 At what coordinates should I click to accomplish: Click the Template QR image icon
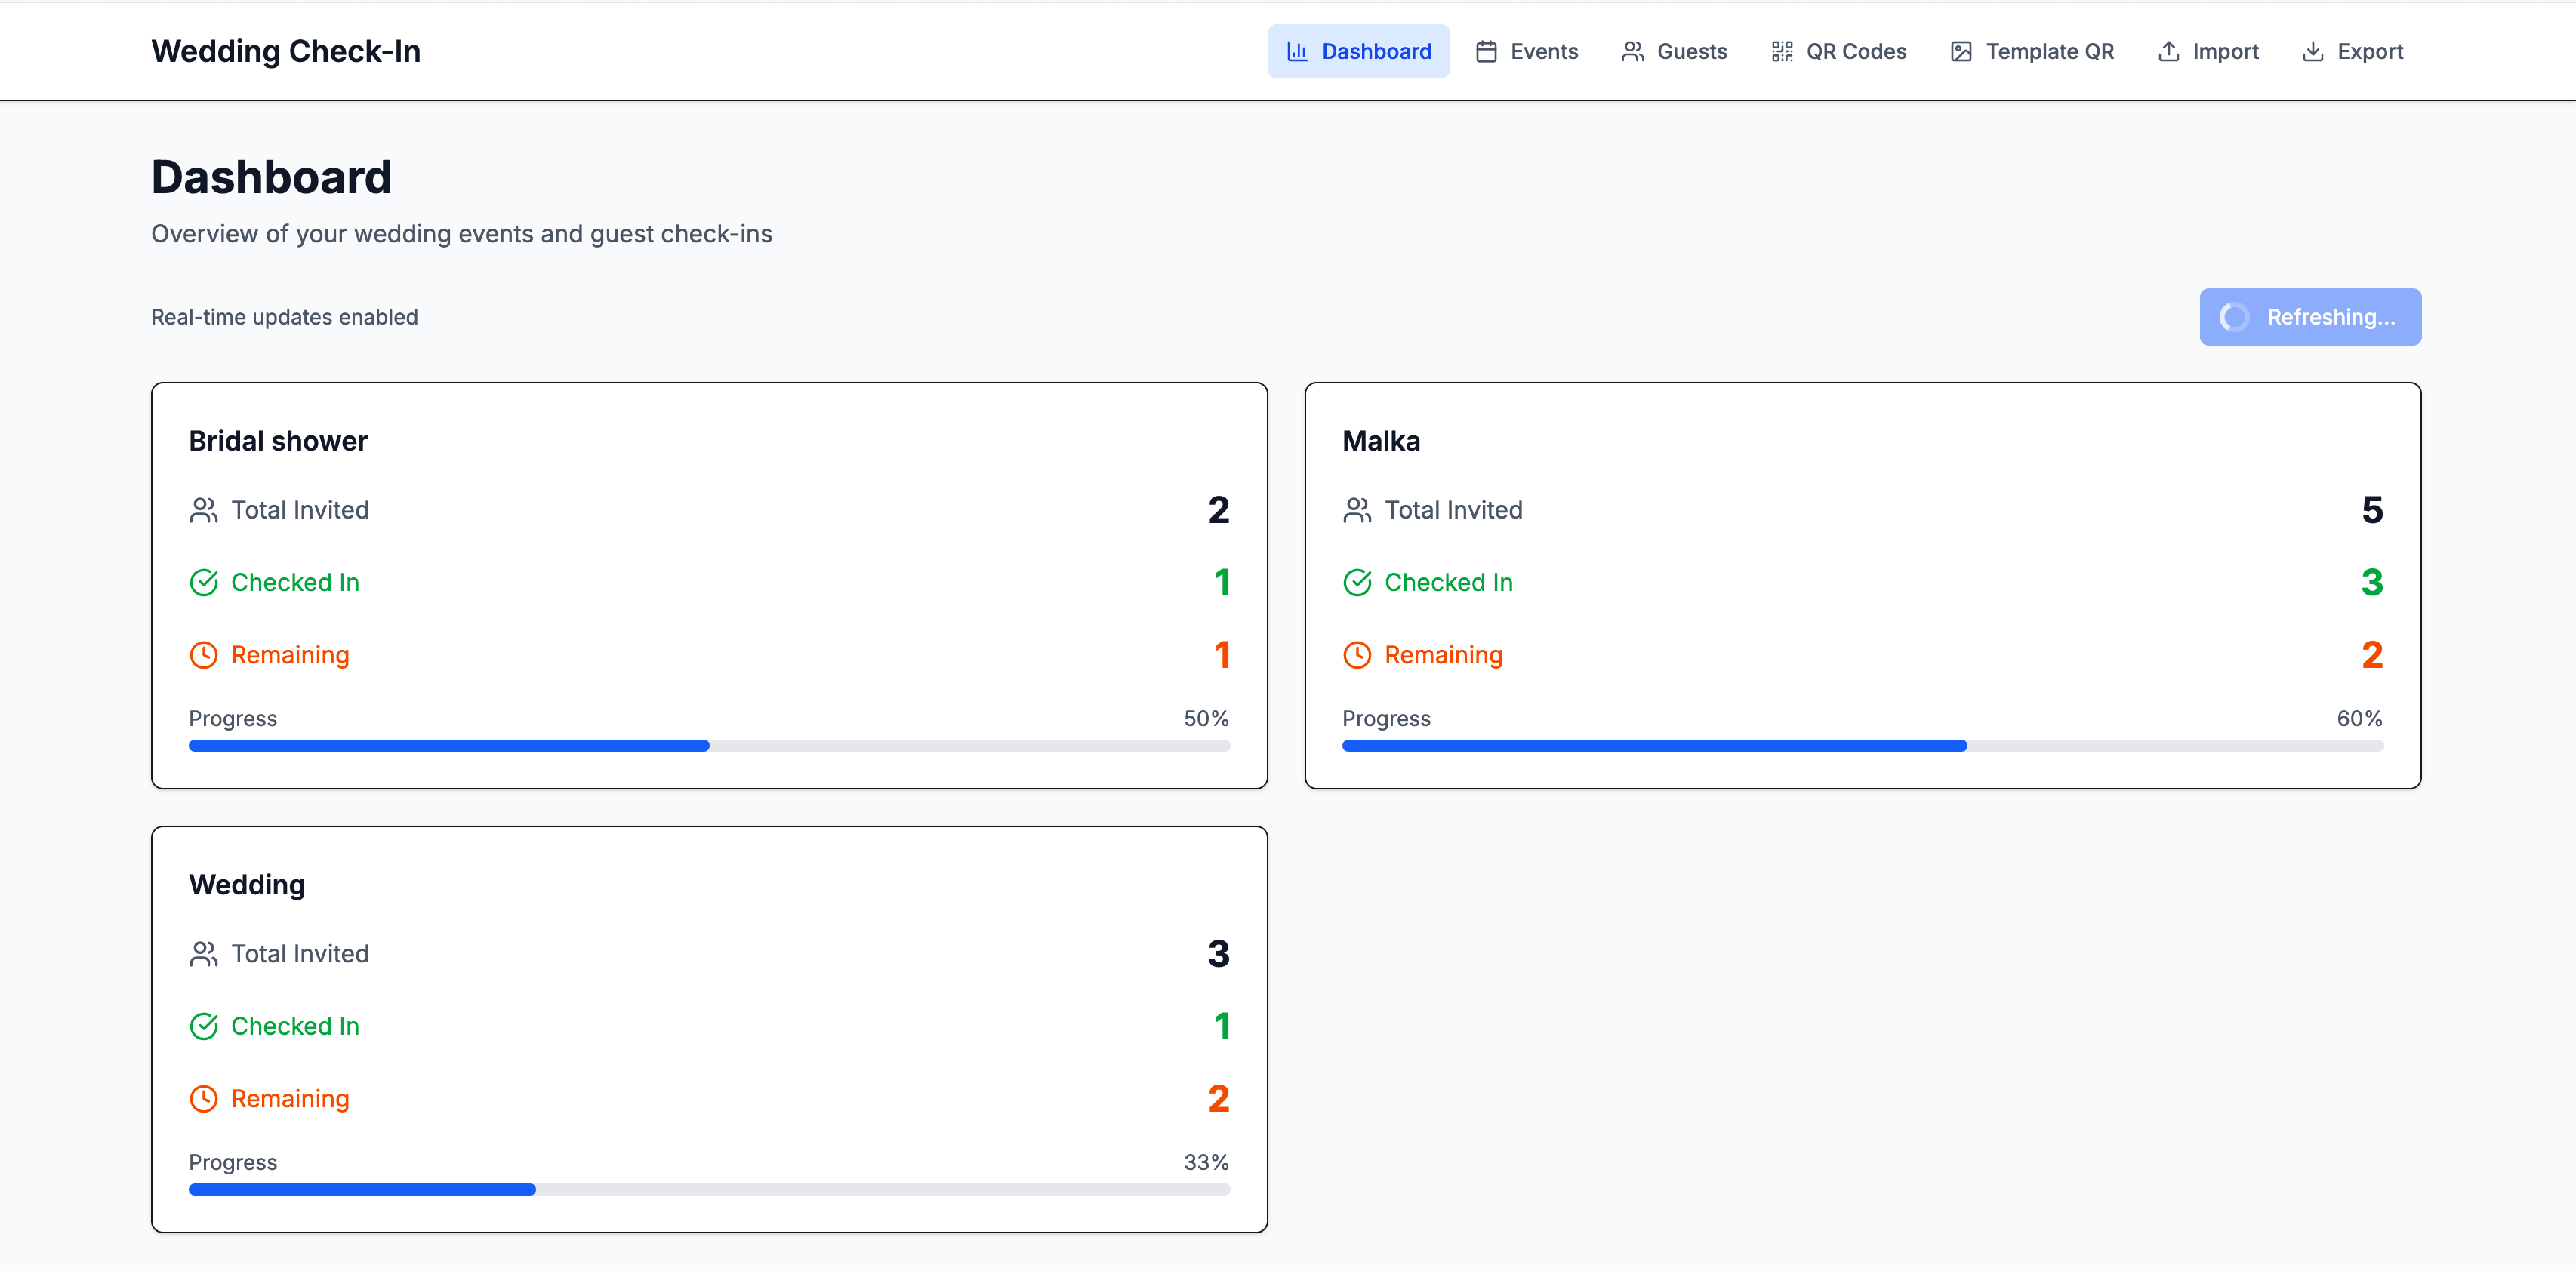[x=1961, y=51]
